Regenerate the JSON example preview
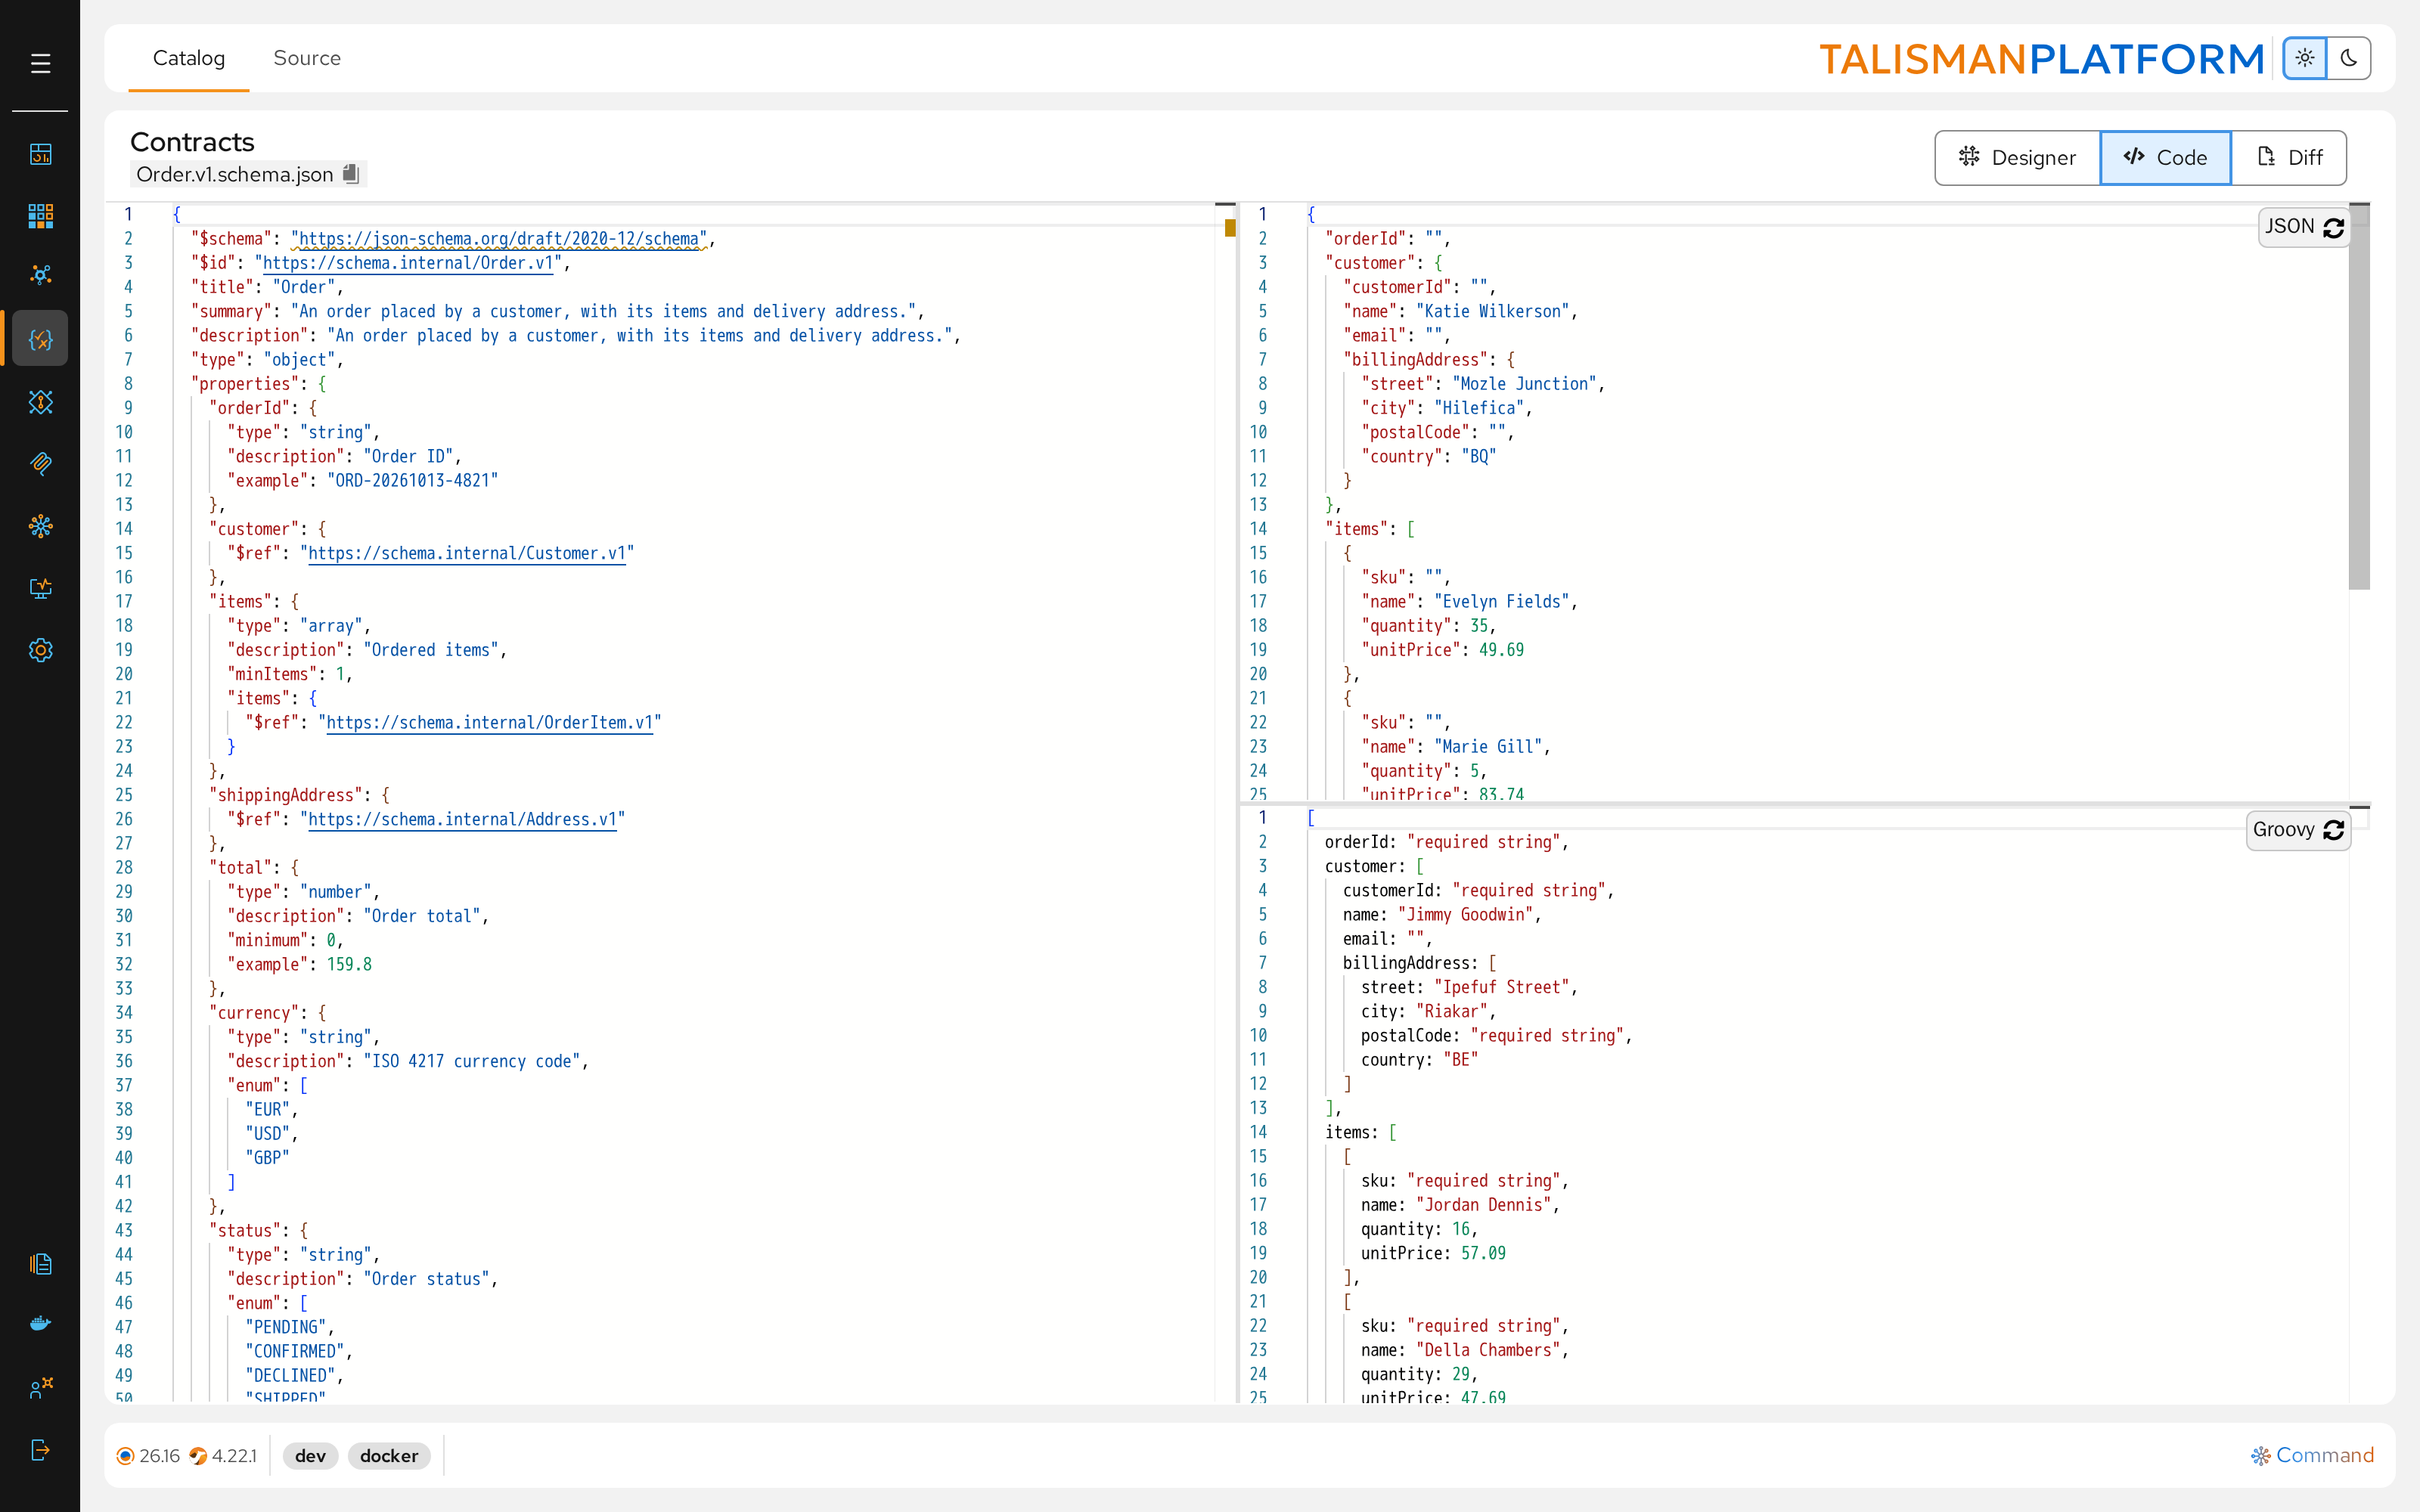Viewport: 2420px width, 1512px height. pos(2334,228)
